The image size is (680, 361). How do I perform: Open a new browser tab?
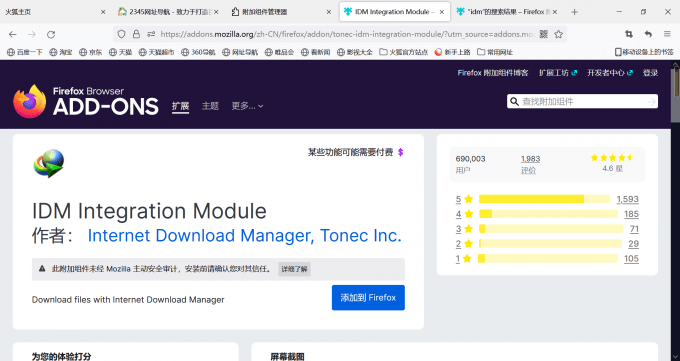coord(575,12)
